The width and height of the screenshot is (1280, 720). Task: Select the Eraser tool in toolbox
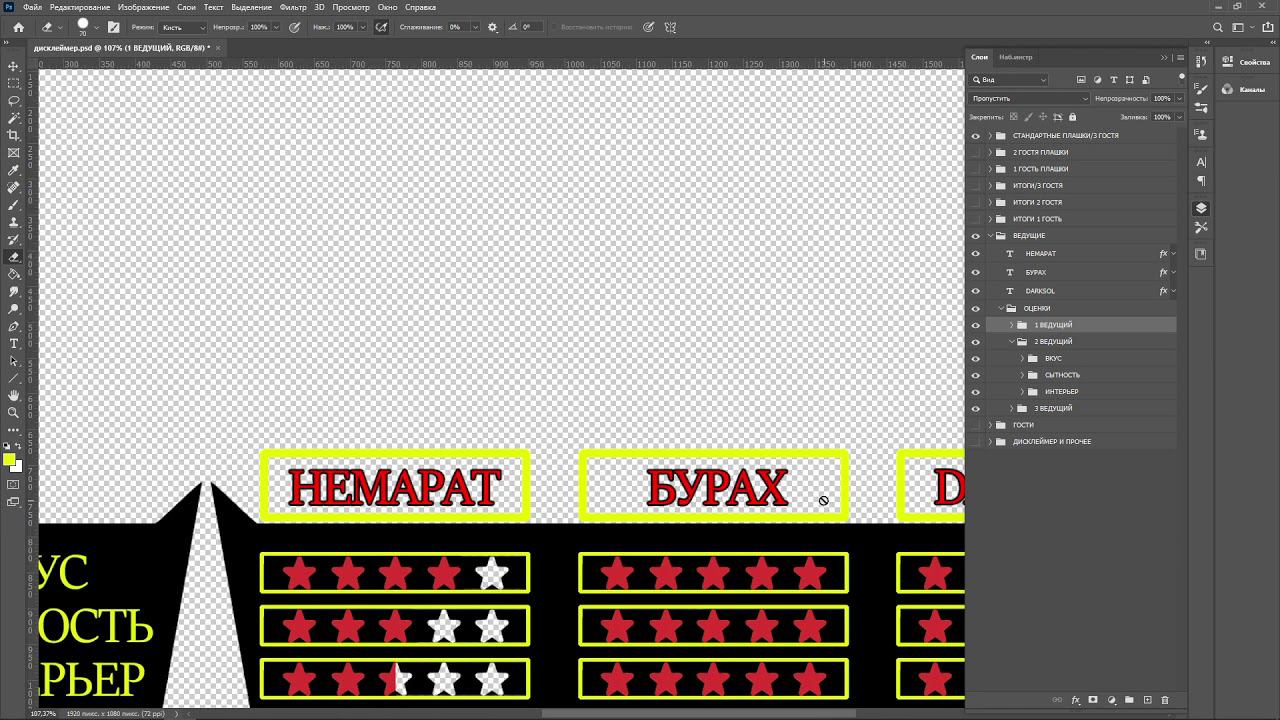14,257
